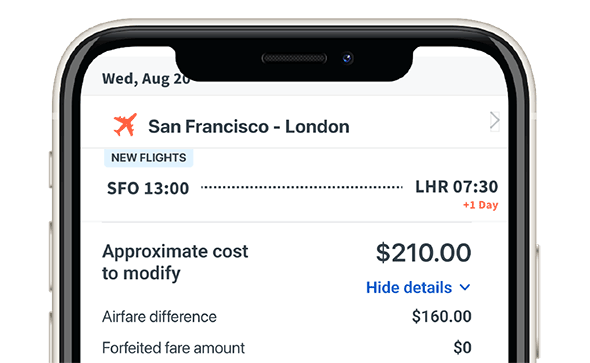Tap the NEW FLIGHTS badge

pyautogui.click(x=149, y=158)
